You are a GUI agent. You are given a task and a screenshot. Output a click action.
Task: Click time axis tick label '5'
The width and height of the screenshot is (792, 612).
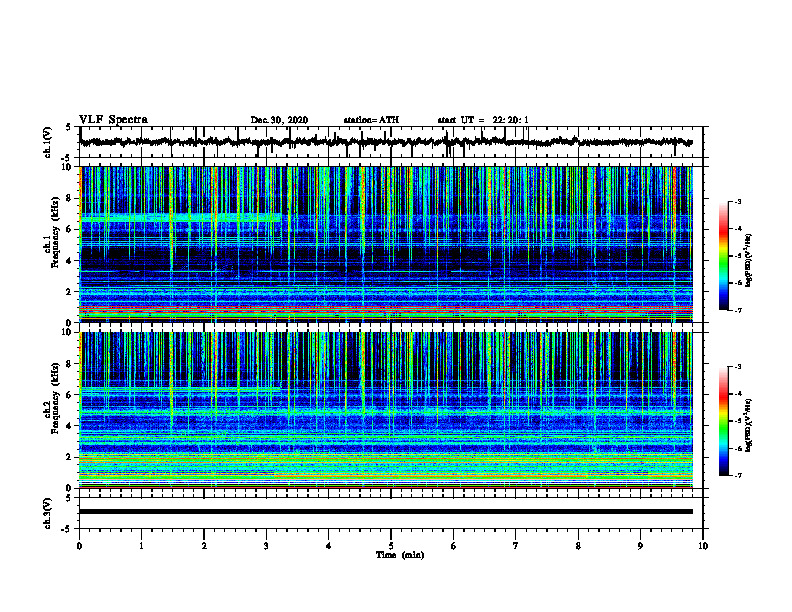point(391,546)
